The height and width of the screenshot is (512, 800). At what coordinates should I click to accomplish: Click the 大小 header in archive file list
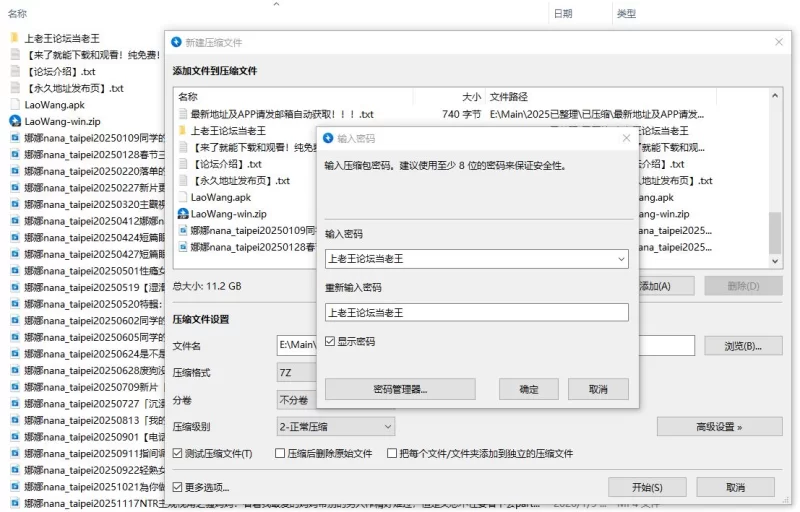471,97
